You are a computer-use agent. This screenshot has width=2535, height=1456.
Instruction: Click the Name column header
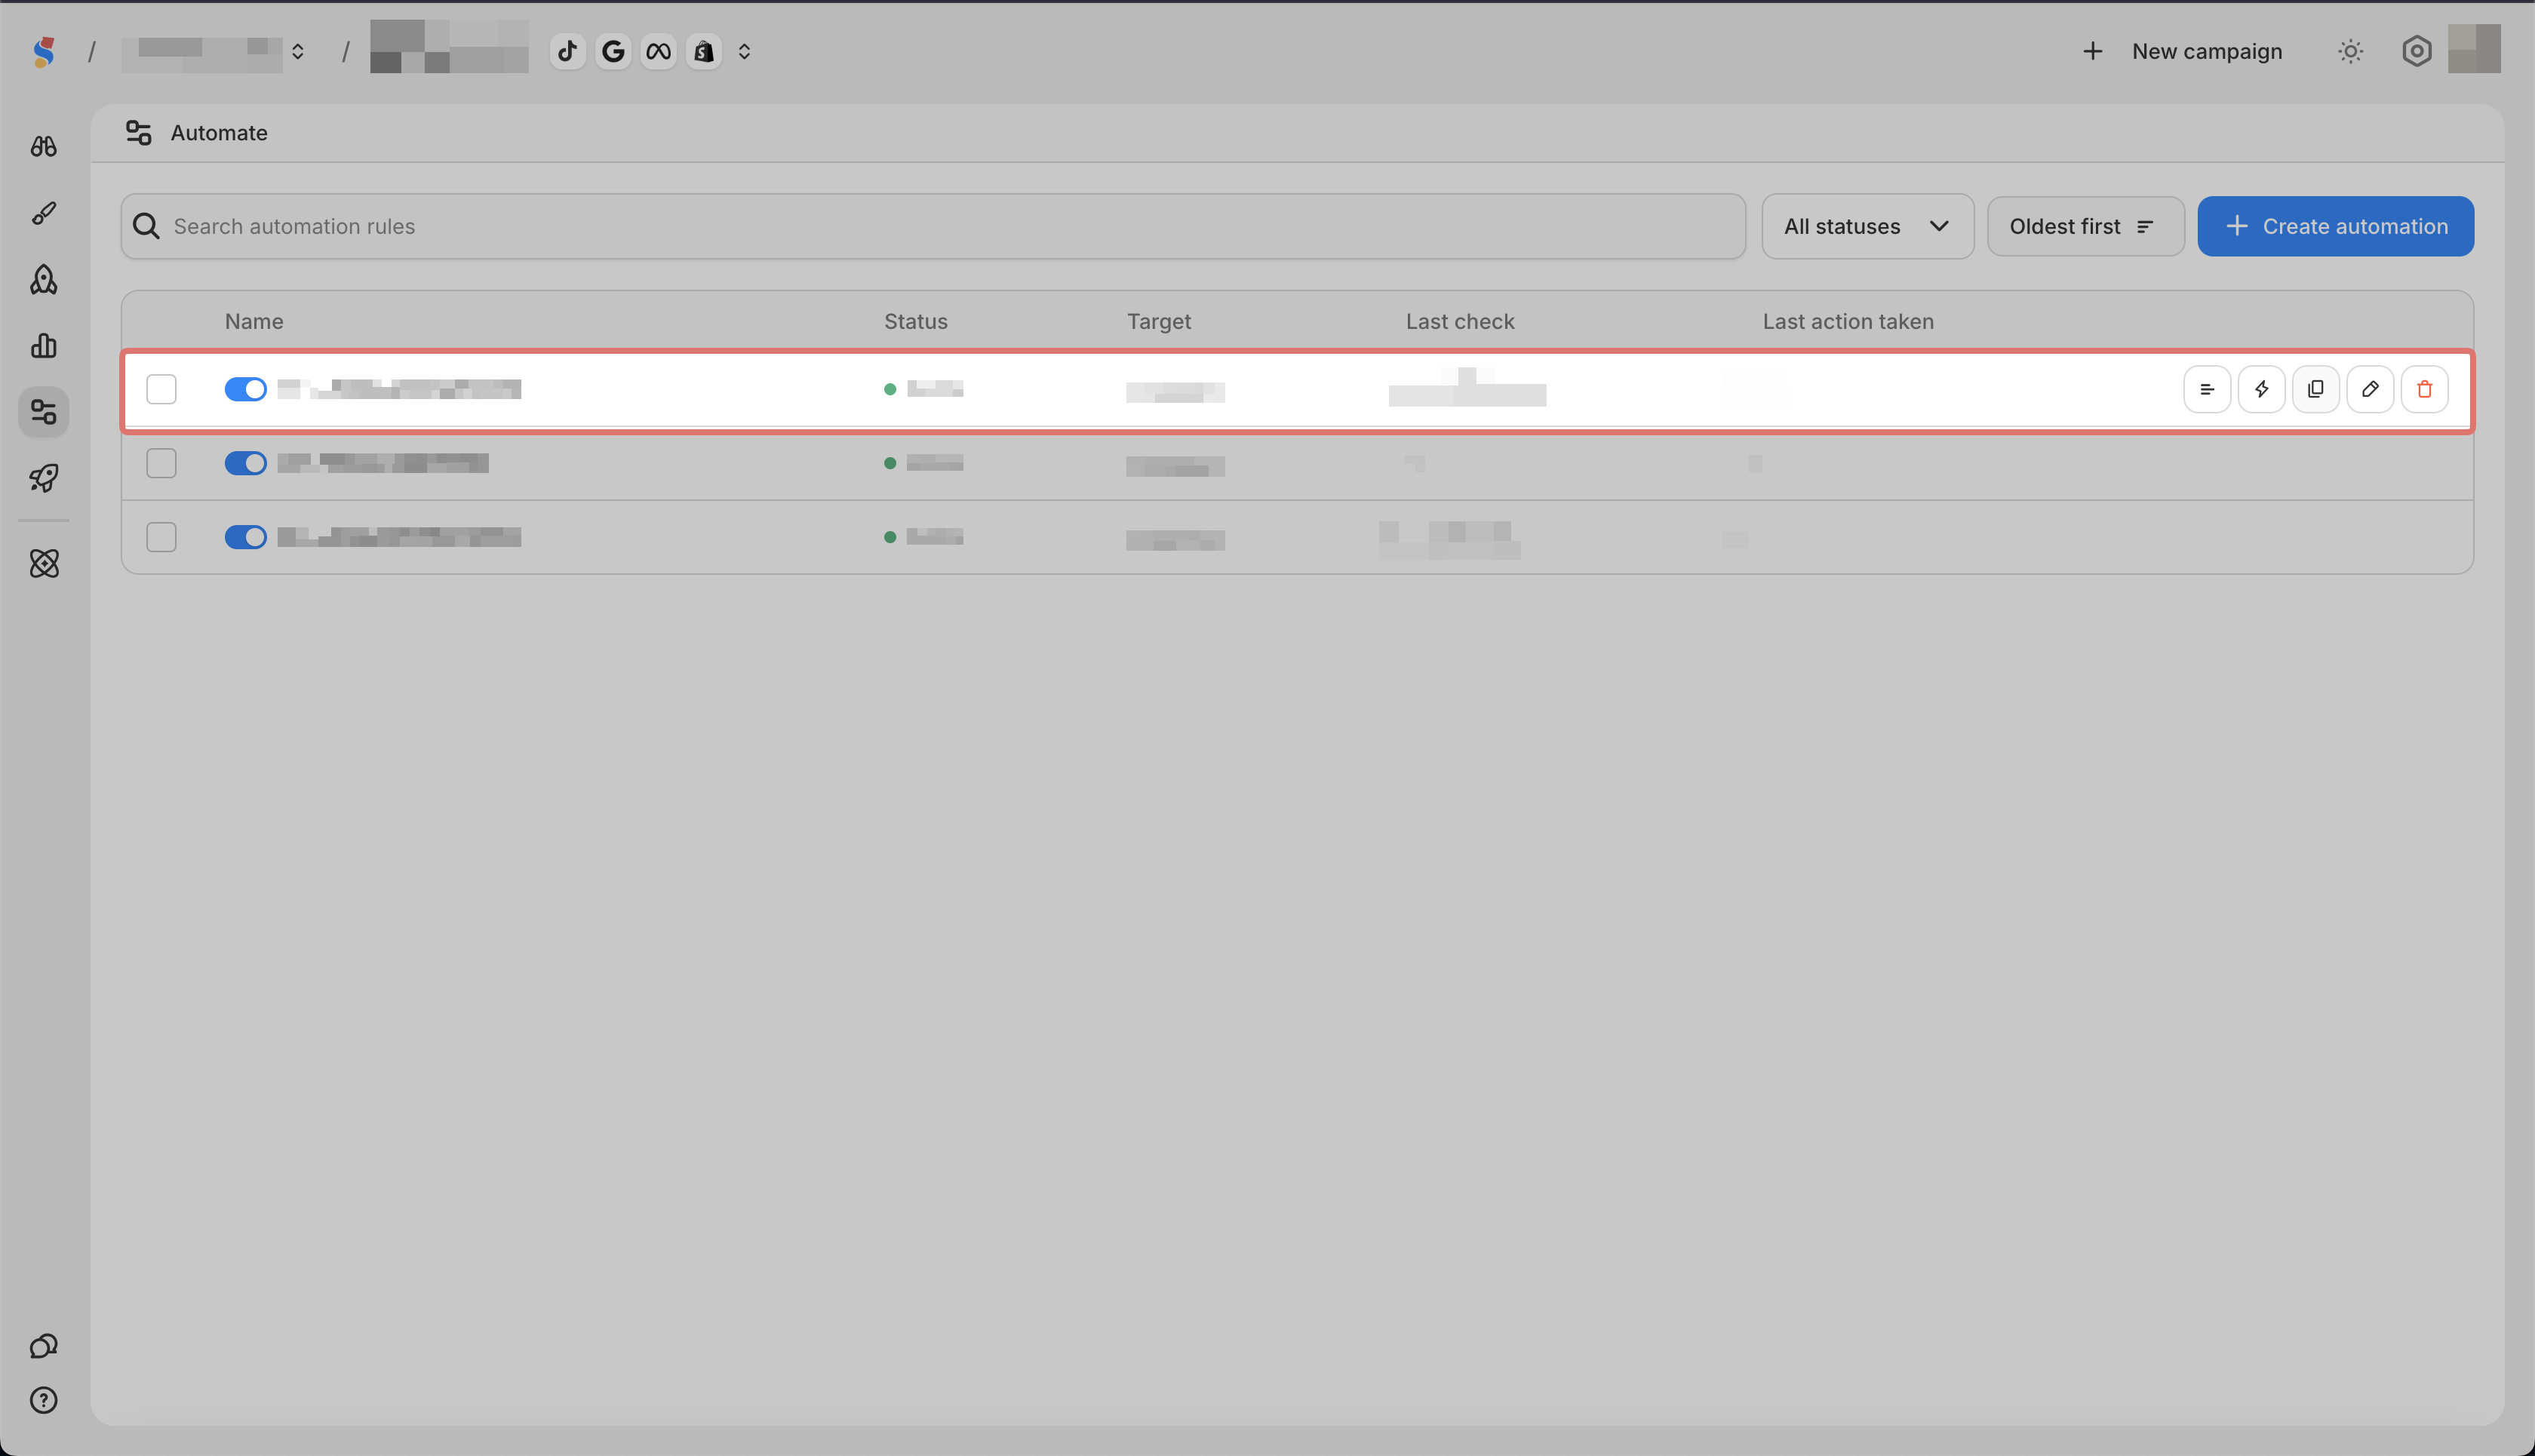(x=254, y=321)
